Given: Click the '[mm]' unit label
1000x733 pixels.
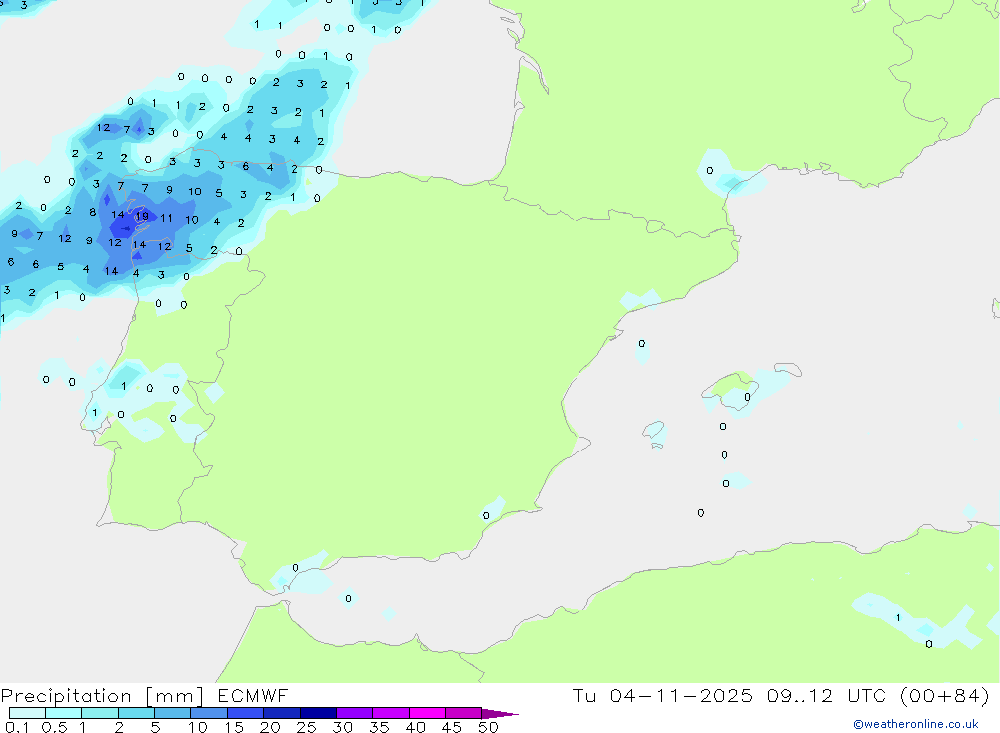Looking at the screenshot, I should coord(174,696).
